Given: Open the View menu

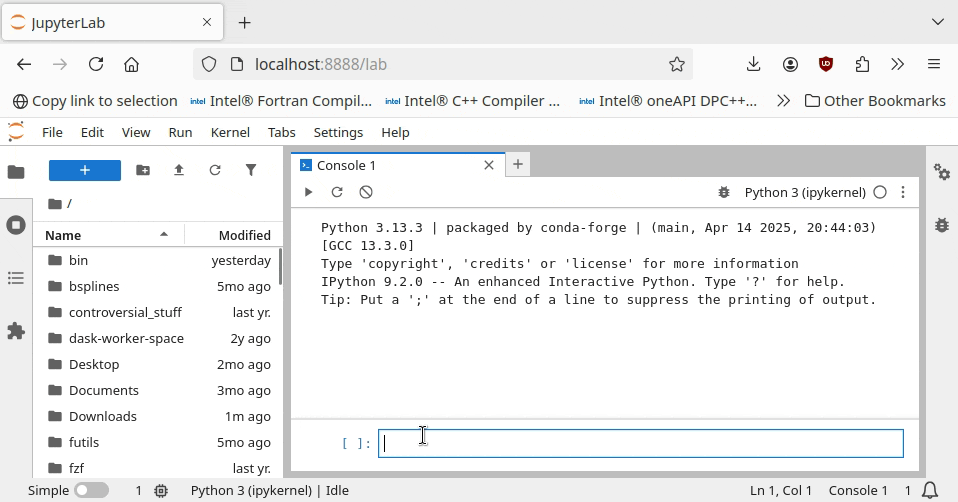Looking at the screenshot, I should point(136,133).
